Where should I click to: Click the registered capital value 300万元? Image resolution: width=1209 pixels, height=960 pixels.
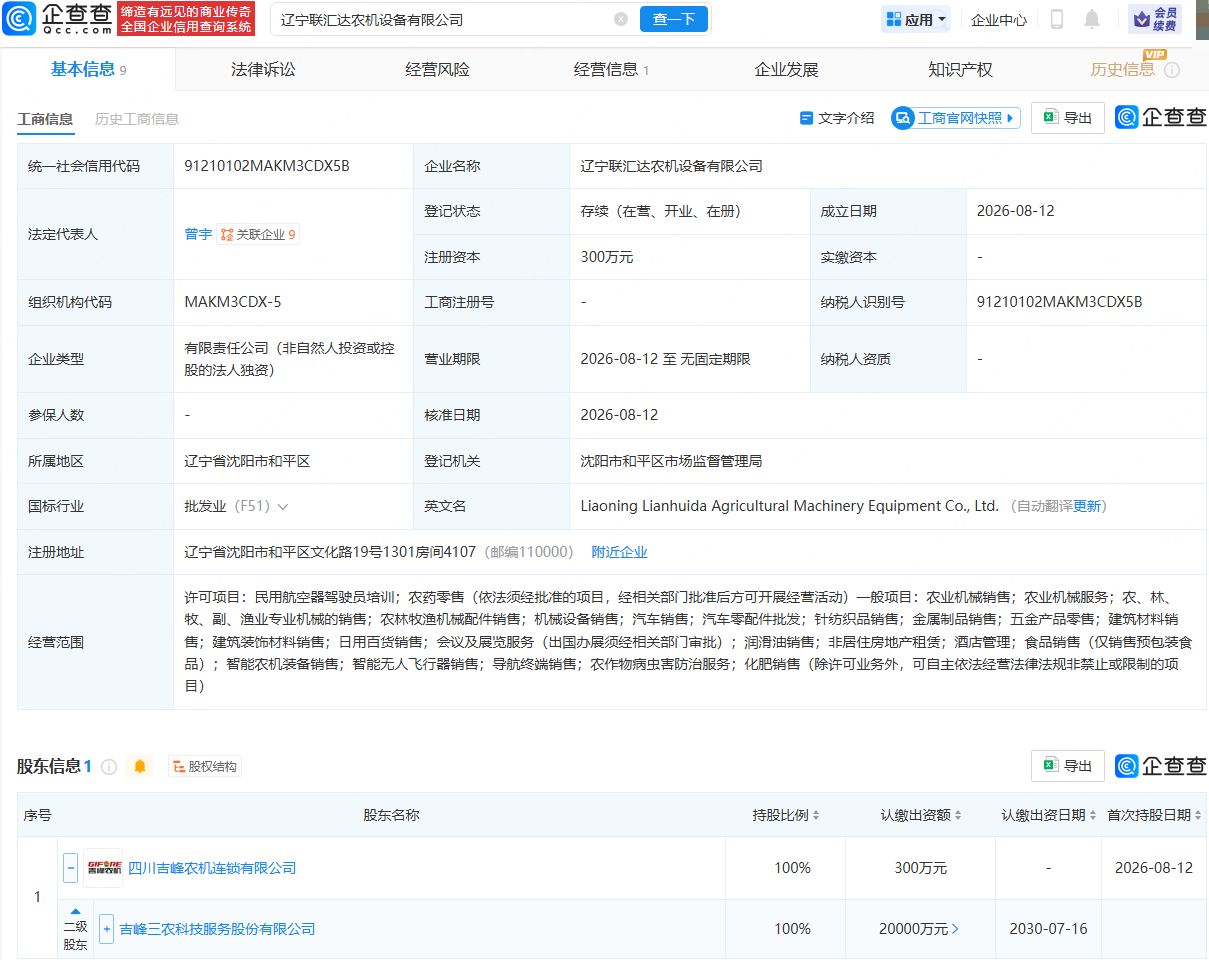[607, 257]
